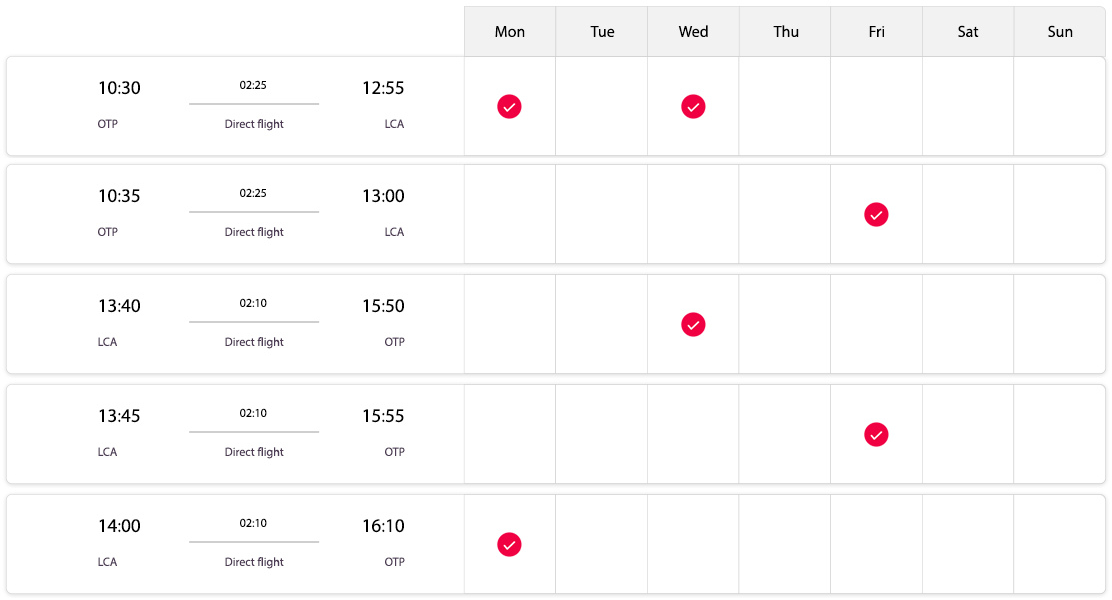The width and height of the screenshot is (1112, 600).
Task: Click the Monday checkmark for 14:00 LCA flight
Action: click(x=509, y=544)
